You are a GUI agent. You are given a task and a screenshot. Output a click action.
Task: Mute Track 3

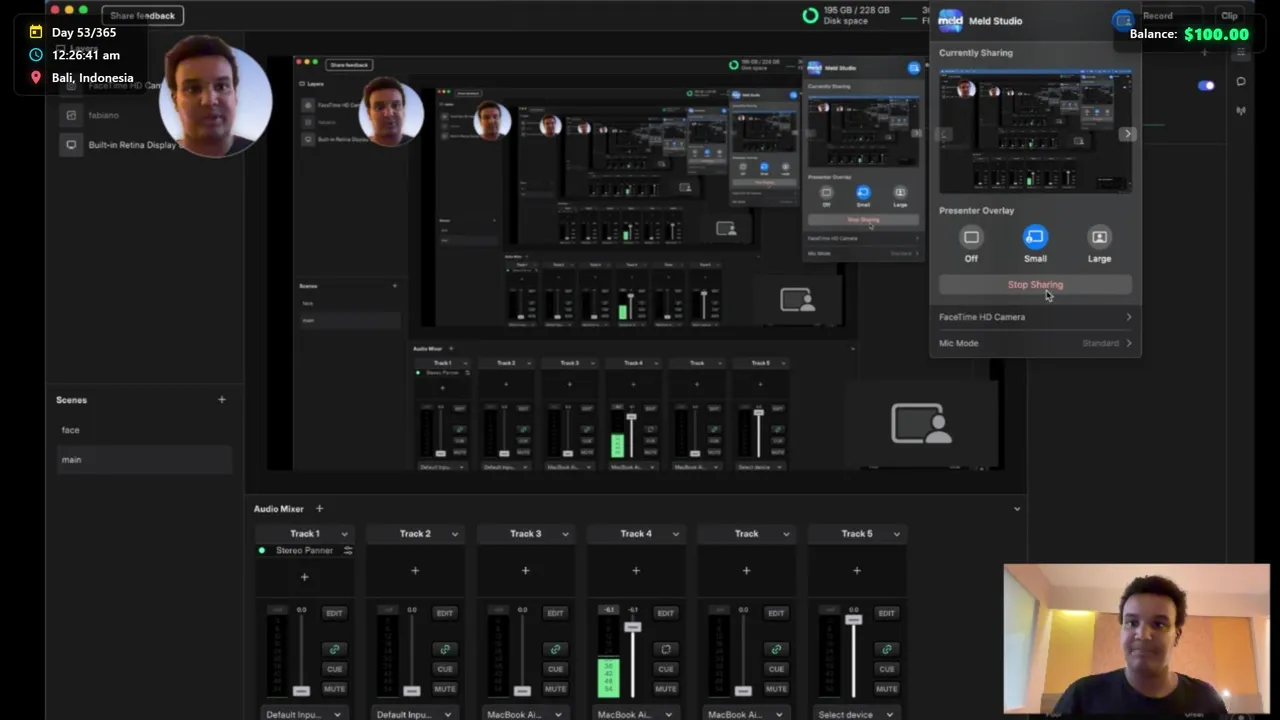point(555,689)
